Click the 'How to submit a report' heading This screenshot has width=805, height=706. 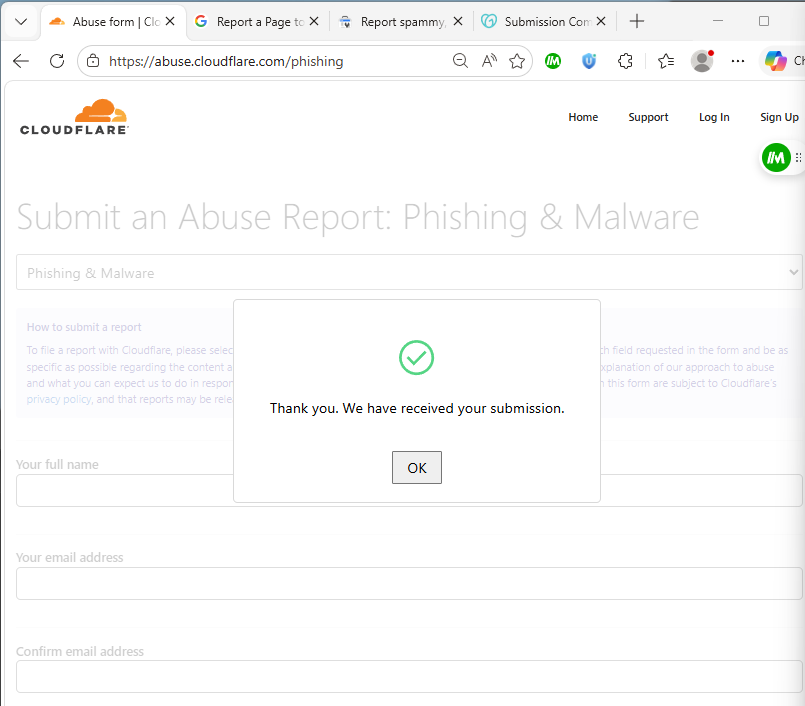point(84,327)
